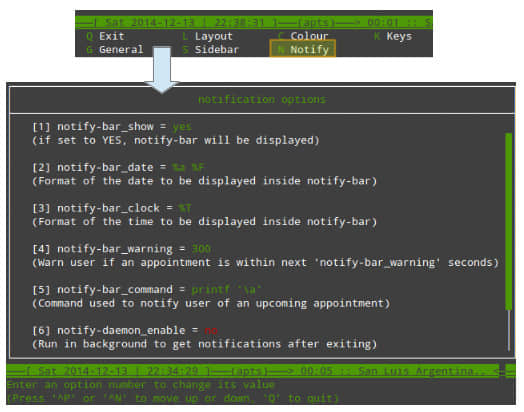Viewport: 524px width, 412px height.
Task: Click the bottom status bar date
Action: (x=83, y=371)
